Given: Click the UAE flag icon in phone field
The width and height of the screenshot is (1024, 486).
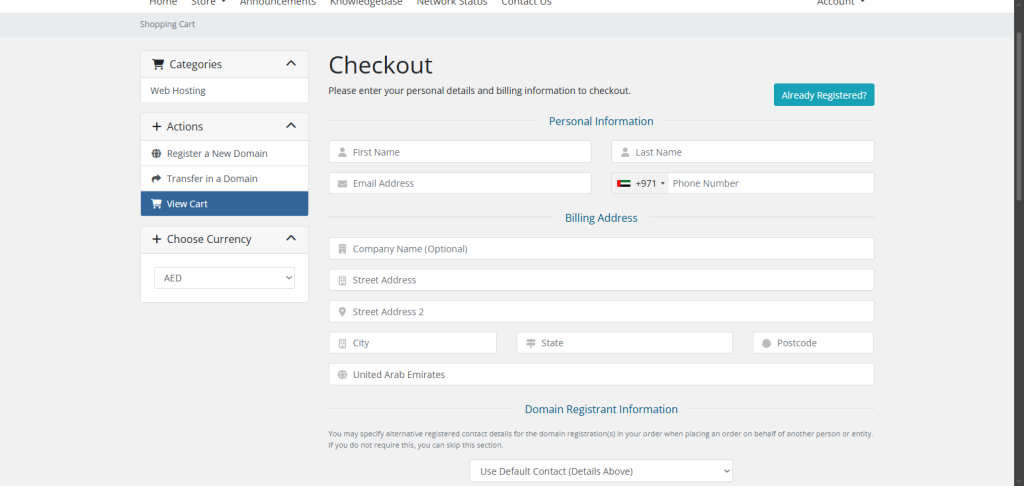Looking at the screenshot, I should pos(624,184).
